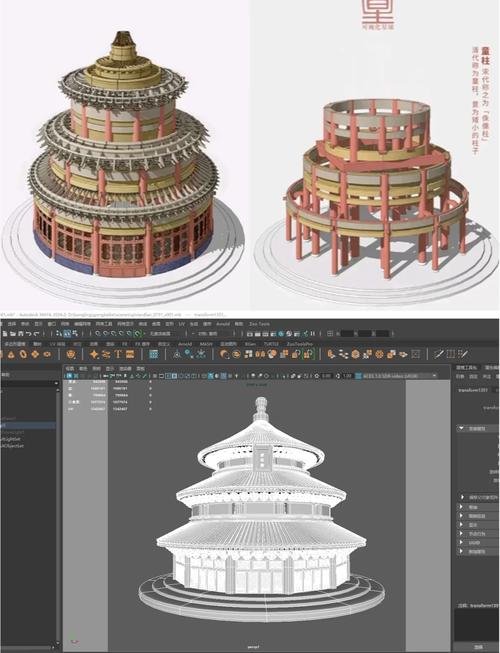Viewport: 500px width, 653px height.
Task: Open the 着色 viewport panel menu
Action: click(83, 369)
